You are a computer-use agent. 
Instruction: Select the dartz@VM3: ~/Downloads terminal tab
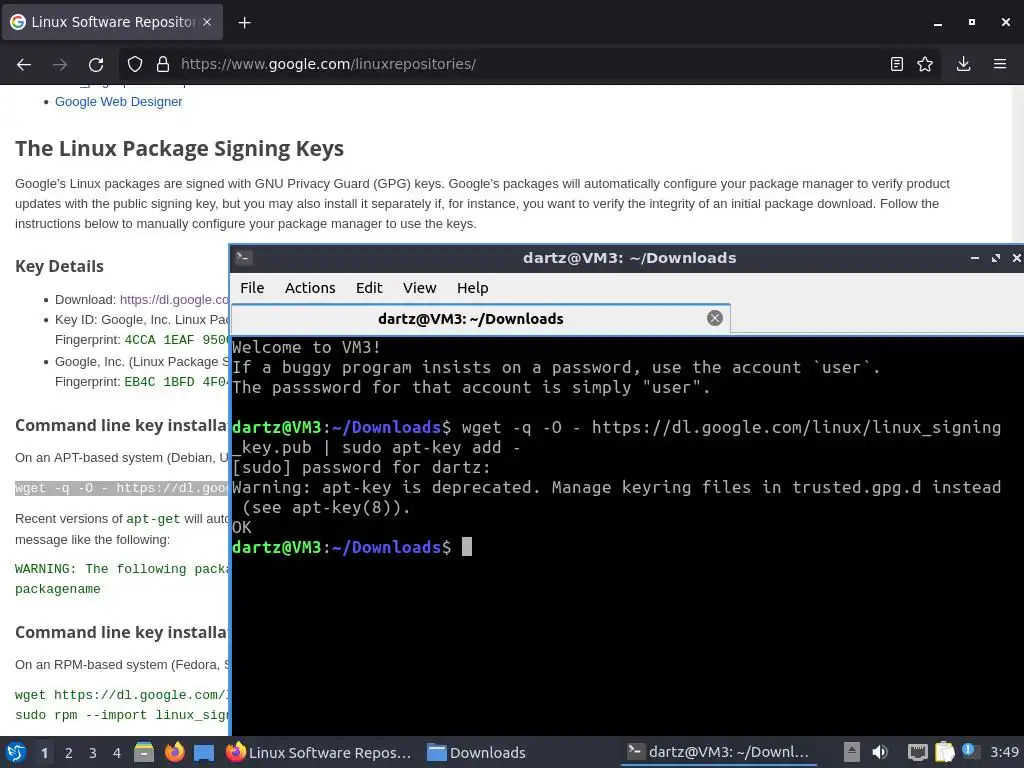pyautogui.click(x=481, y=319)
